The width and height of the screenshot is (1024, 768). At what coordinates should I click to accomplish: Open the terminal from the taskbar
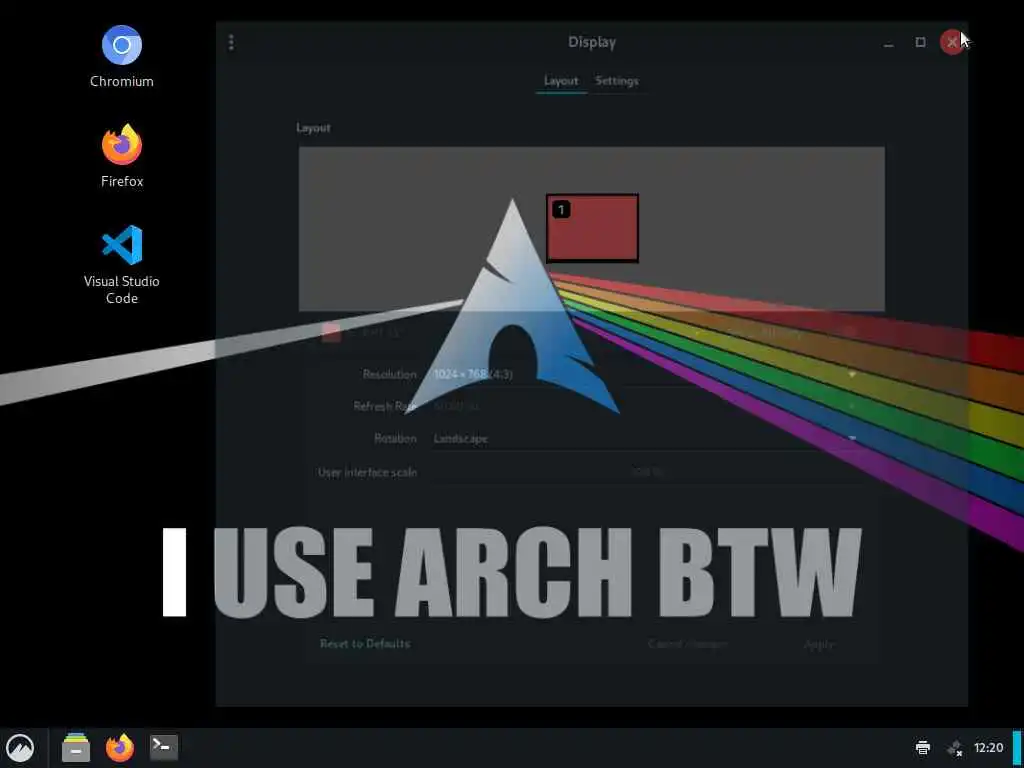coord(163,747)
